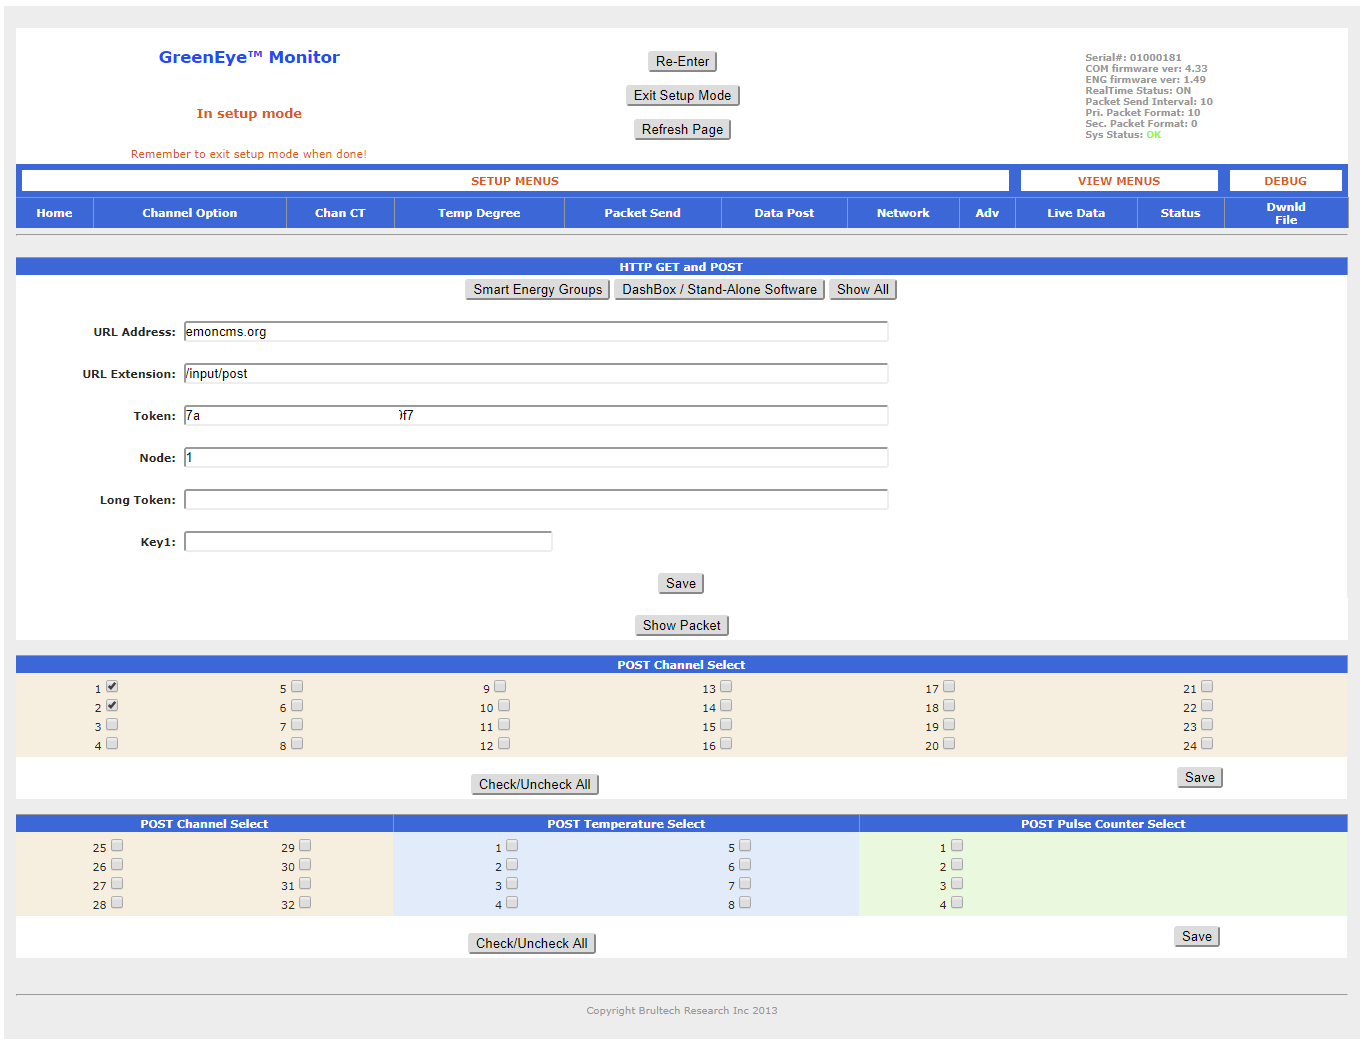The height and width of the screenshot is (1044, 1370).
Task: Open the Temp Degree menu
Action: pos(479,213)
